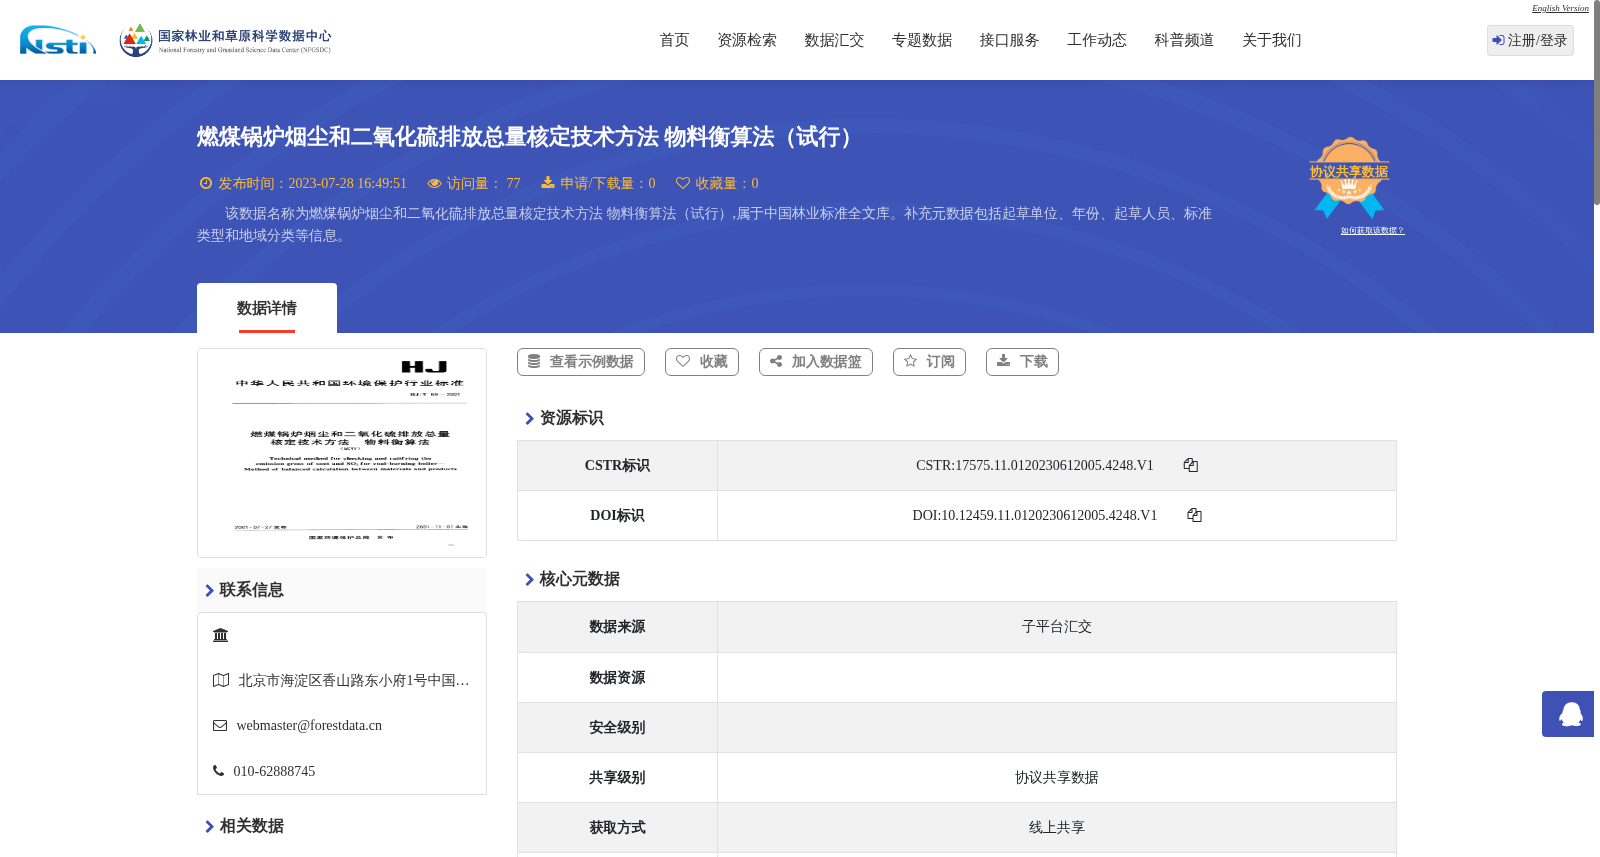1600x857 pixels.
Task: Click the 协议共享数据 table cell
Action: [x=1057, y=777]
